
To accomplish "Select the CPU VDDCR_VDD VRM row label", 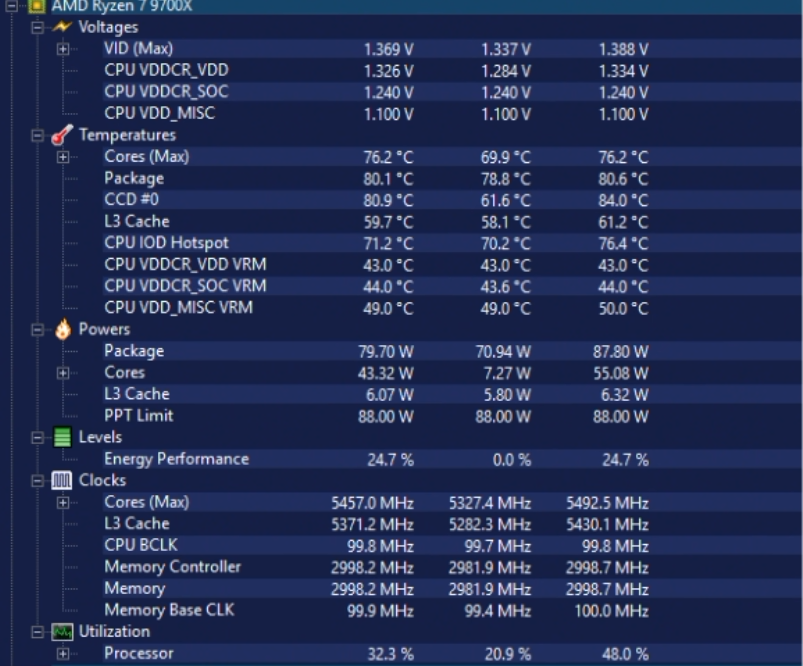I will [x=185, y=264].
